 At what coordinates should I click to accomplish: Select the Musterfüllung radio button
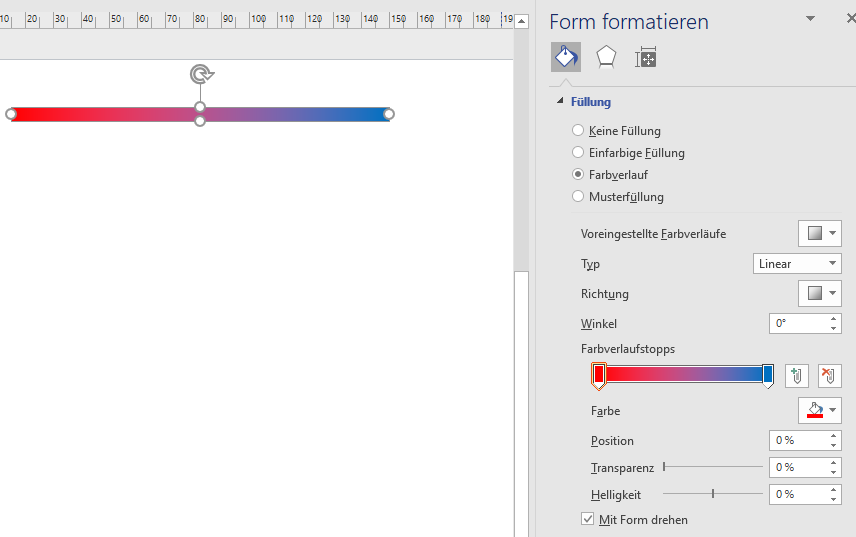[578, 196]
